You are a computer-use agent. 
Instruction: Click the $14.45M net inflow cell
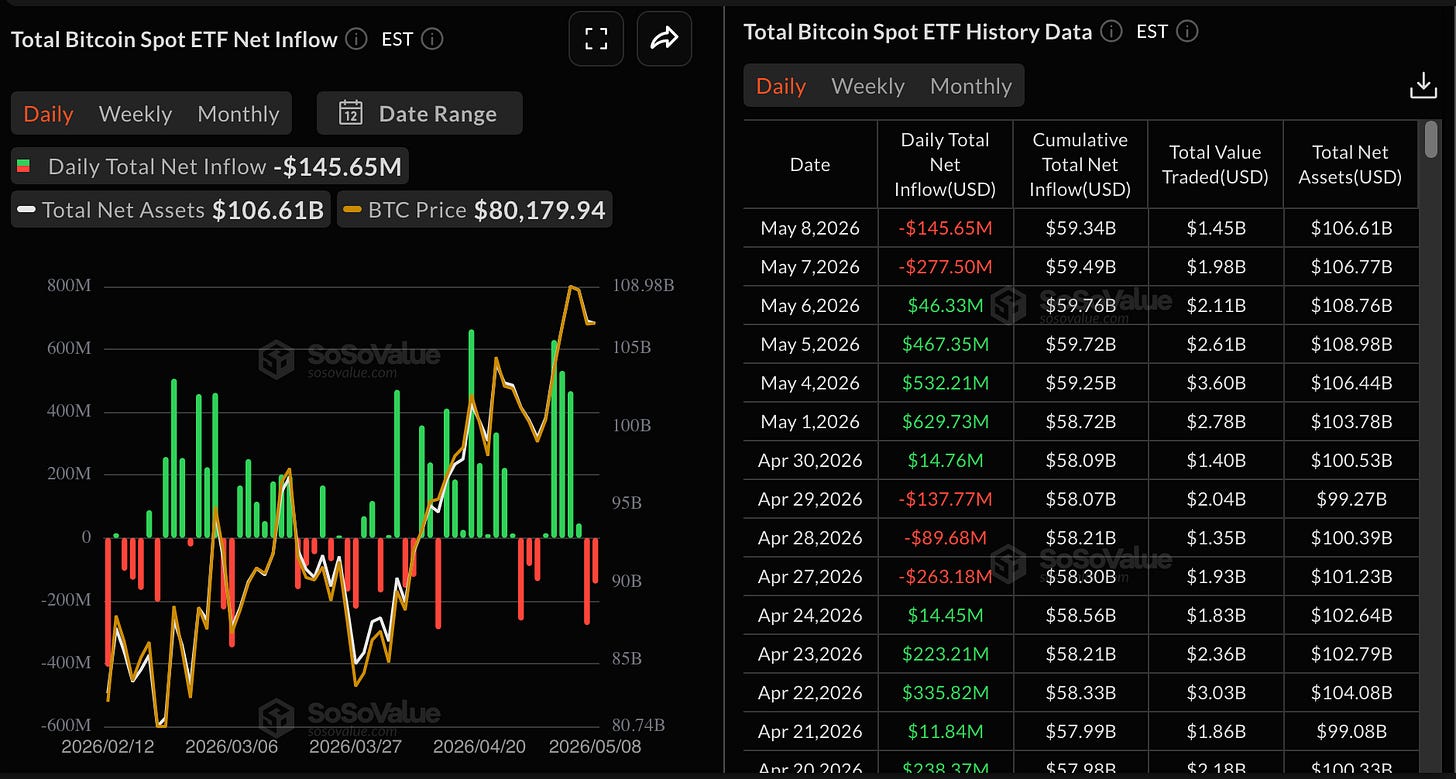pos(945,616)
